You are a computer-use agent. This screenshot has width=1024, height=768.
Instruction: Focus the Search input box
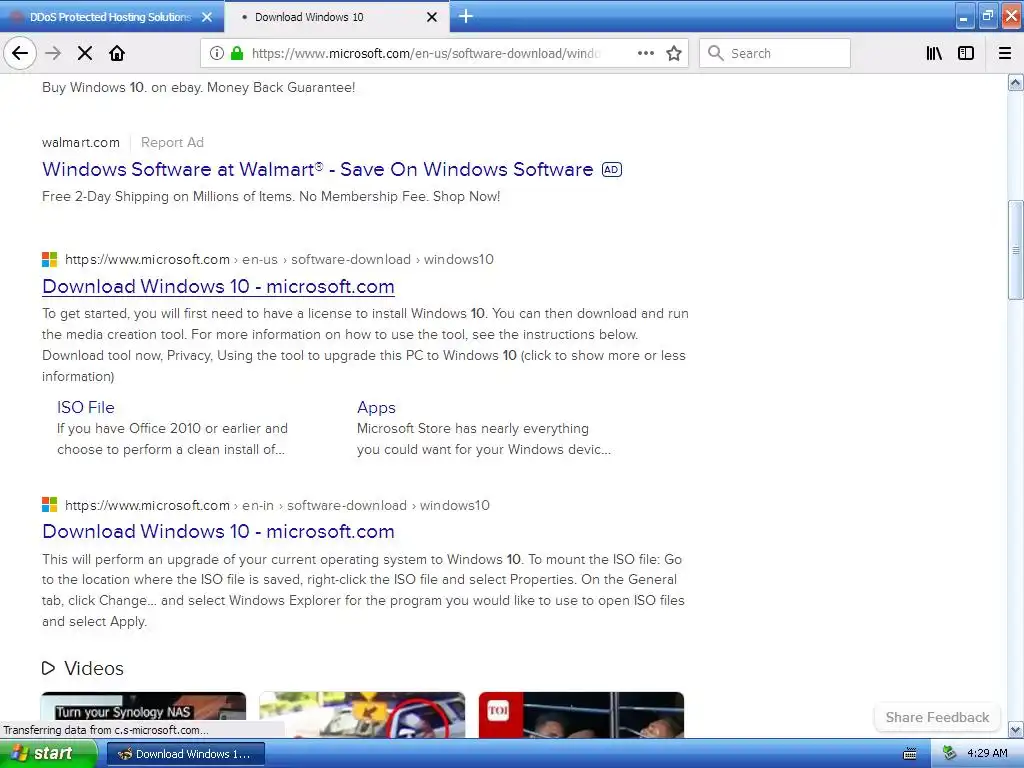tap(775, 54)
